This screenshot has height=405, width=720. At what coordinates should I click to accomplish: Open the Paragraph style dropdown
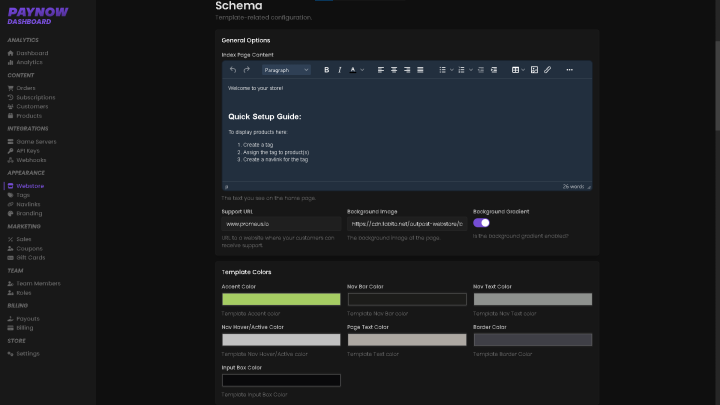click(x=286, y=70)
